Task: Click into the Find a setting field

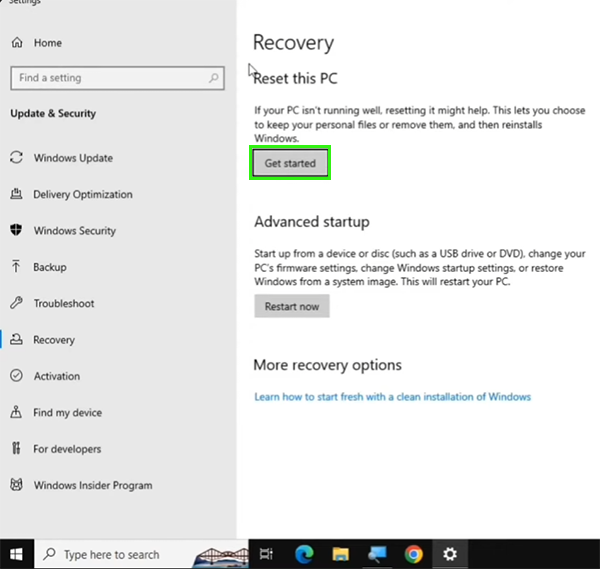Action: tap(117, 78)
